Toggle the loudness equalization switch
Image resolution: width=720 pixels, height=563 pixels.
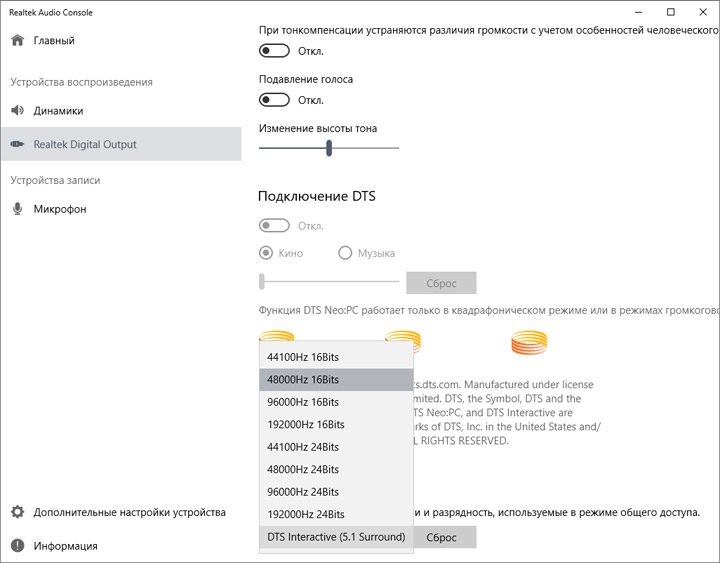tap(274, 51)
